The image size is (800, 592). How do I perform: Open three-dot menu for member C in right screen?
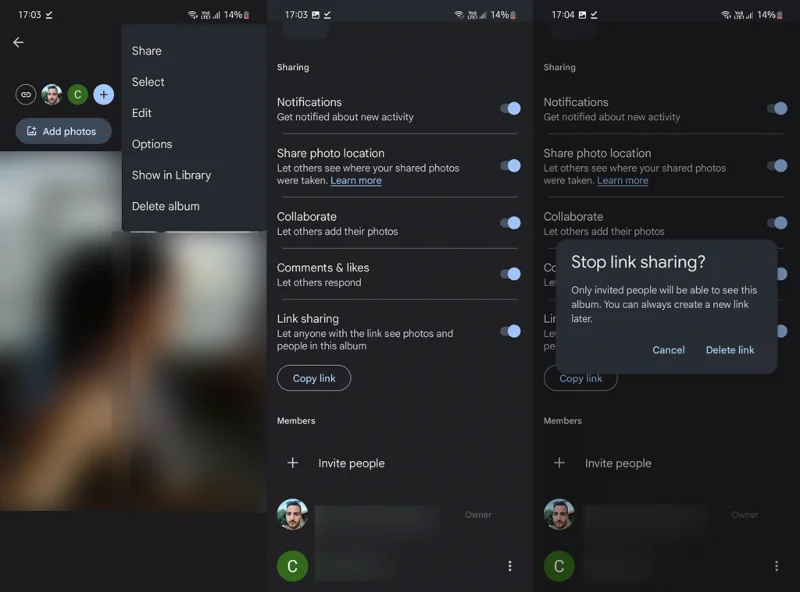[777, 566]
